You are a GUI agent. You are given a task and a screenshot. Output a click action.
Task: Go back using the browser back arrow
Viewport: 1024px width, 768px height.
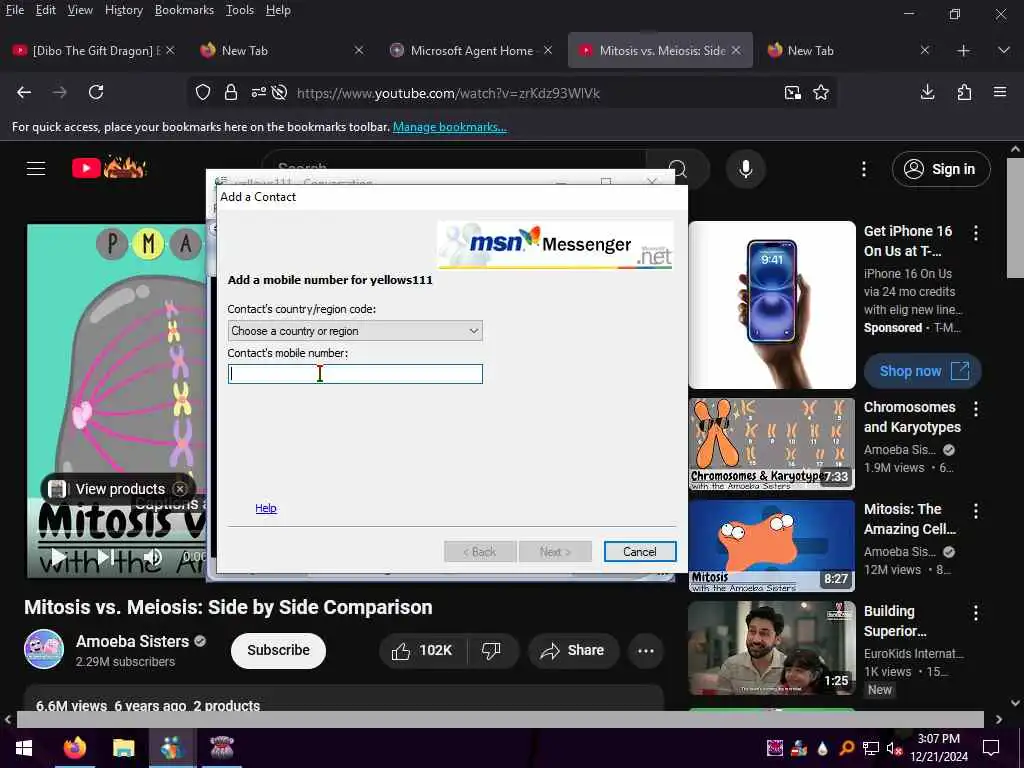(x=24, y=93)
